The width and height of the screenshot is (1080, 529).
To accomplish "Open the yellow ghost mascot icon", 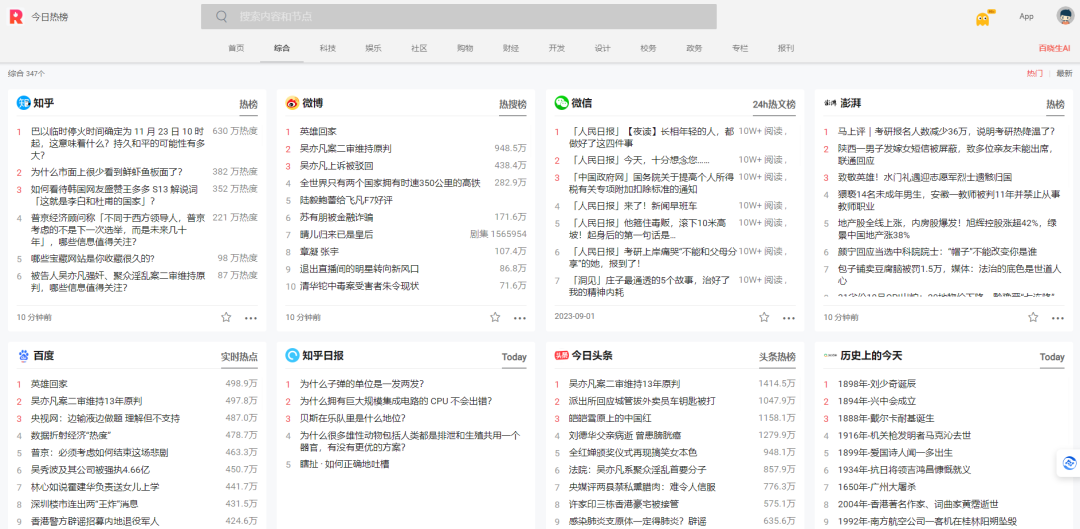I will tap(983, 19).
